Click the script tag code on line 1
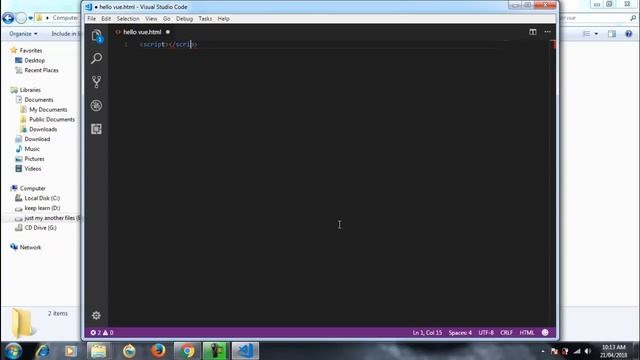640x360 pixels. click(x=169, y=44)
